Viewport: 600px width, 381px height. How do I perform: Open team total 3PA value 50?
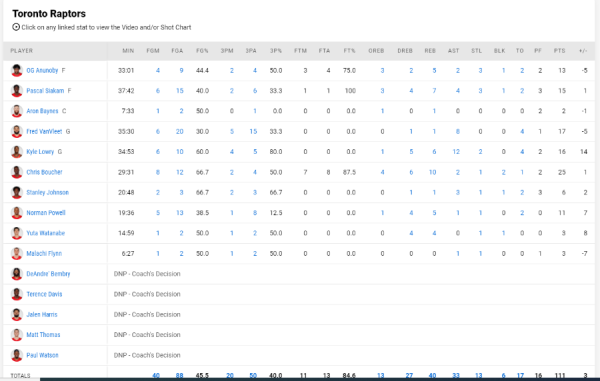pos(253,376)
